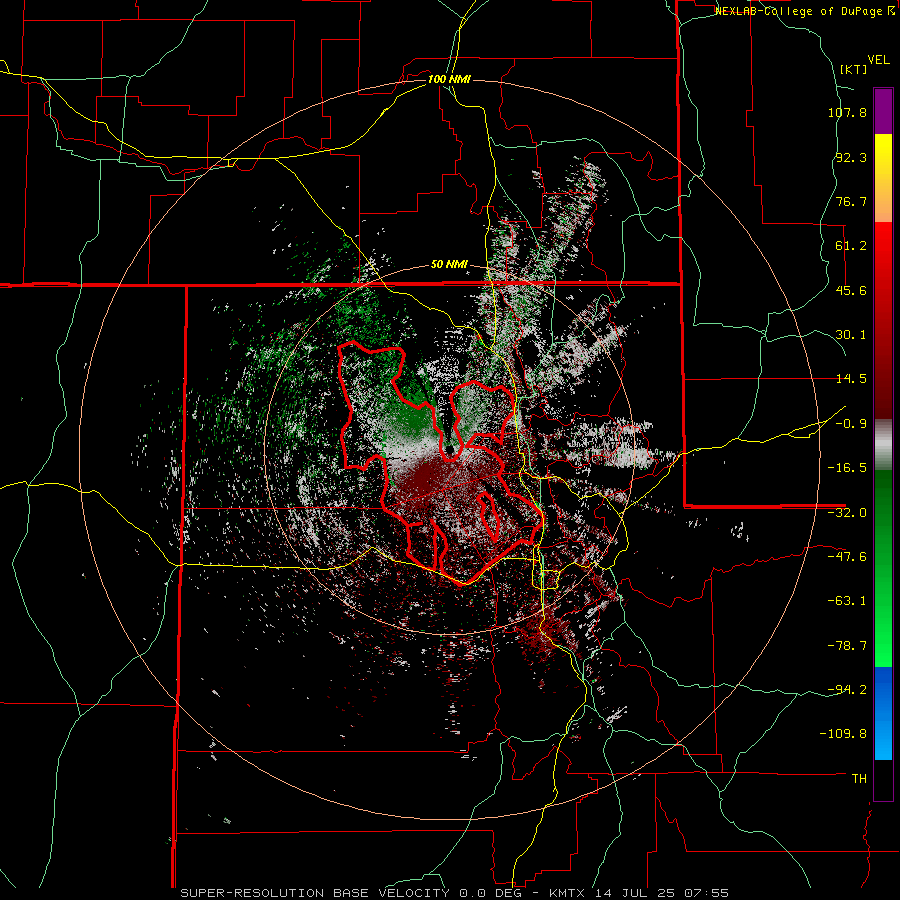Click the -109.8 value on velocity scale

[x=843, y=734]
